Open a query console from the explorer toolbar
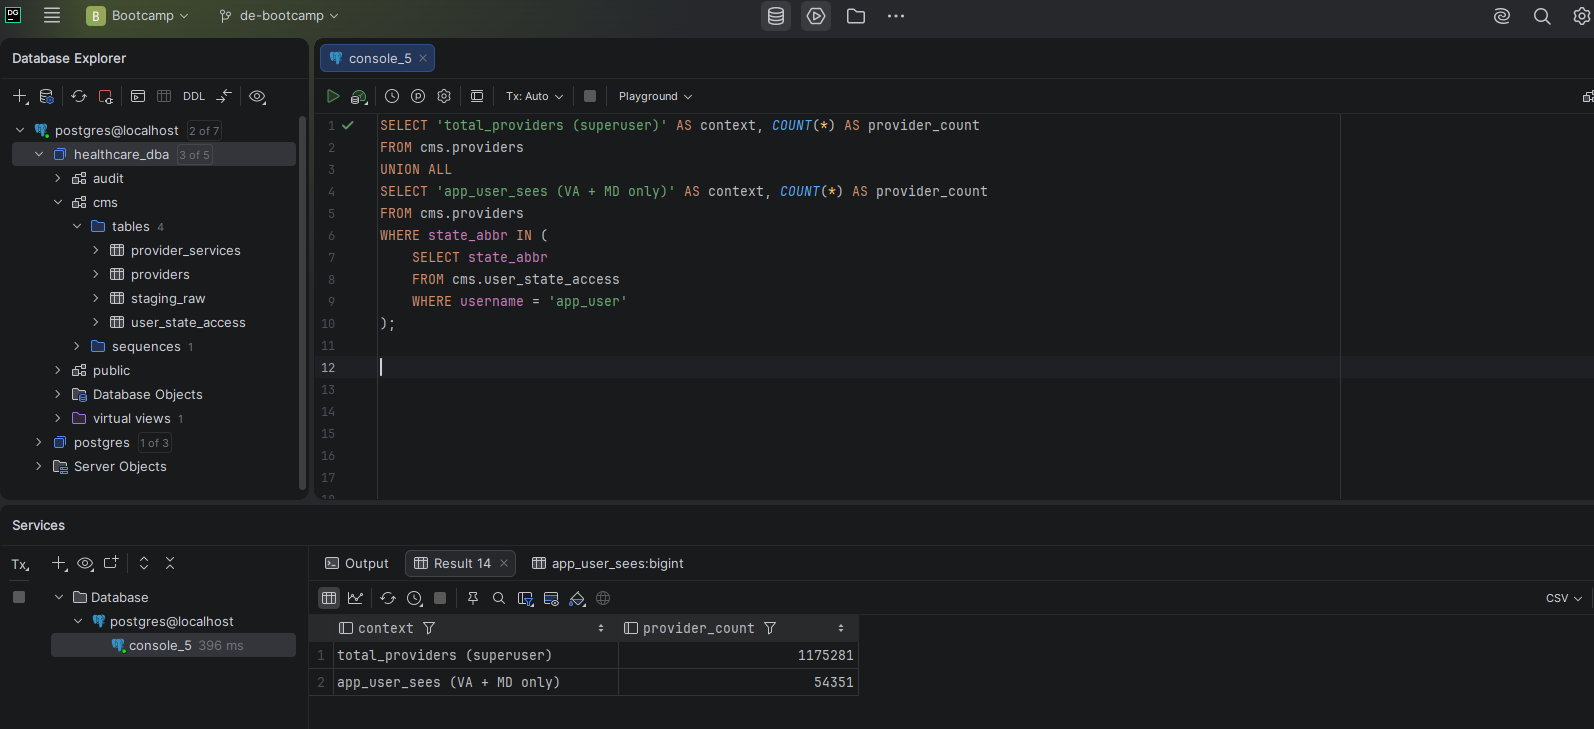 (138, 96)
